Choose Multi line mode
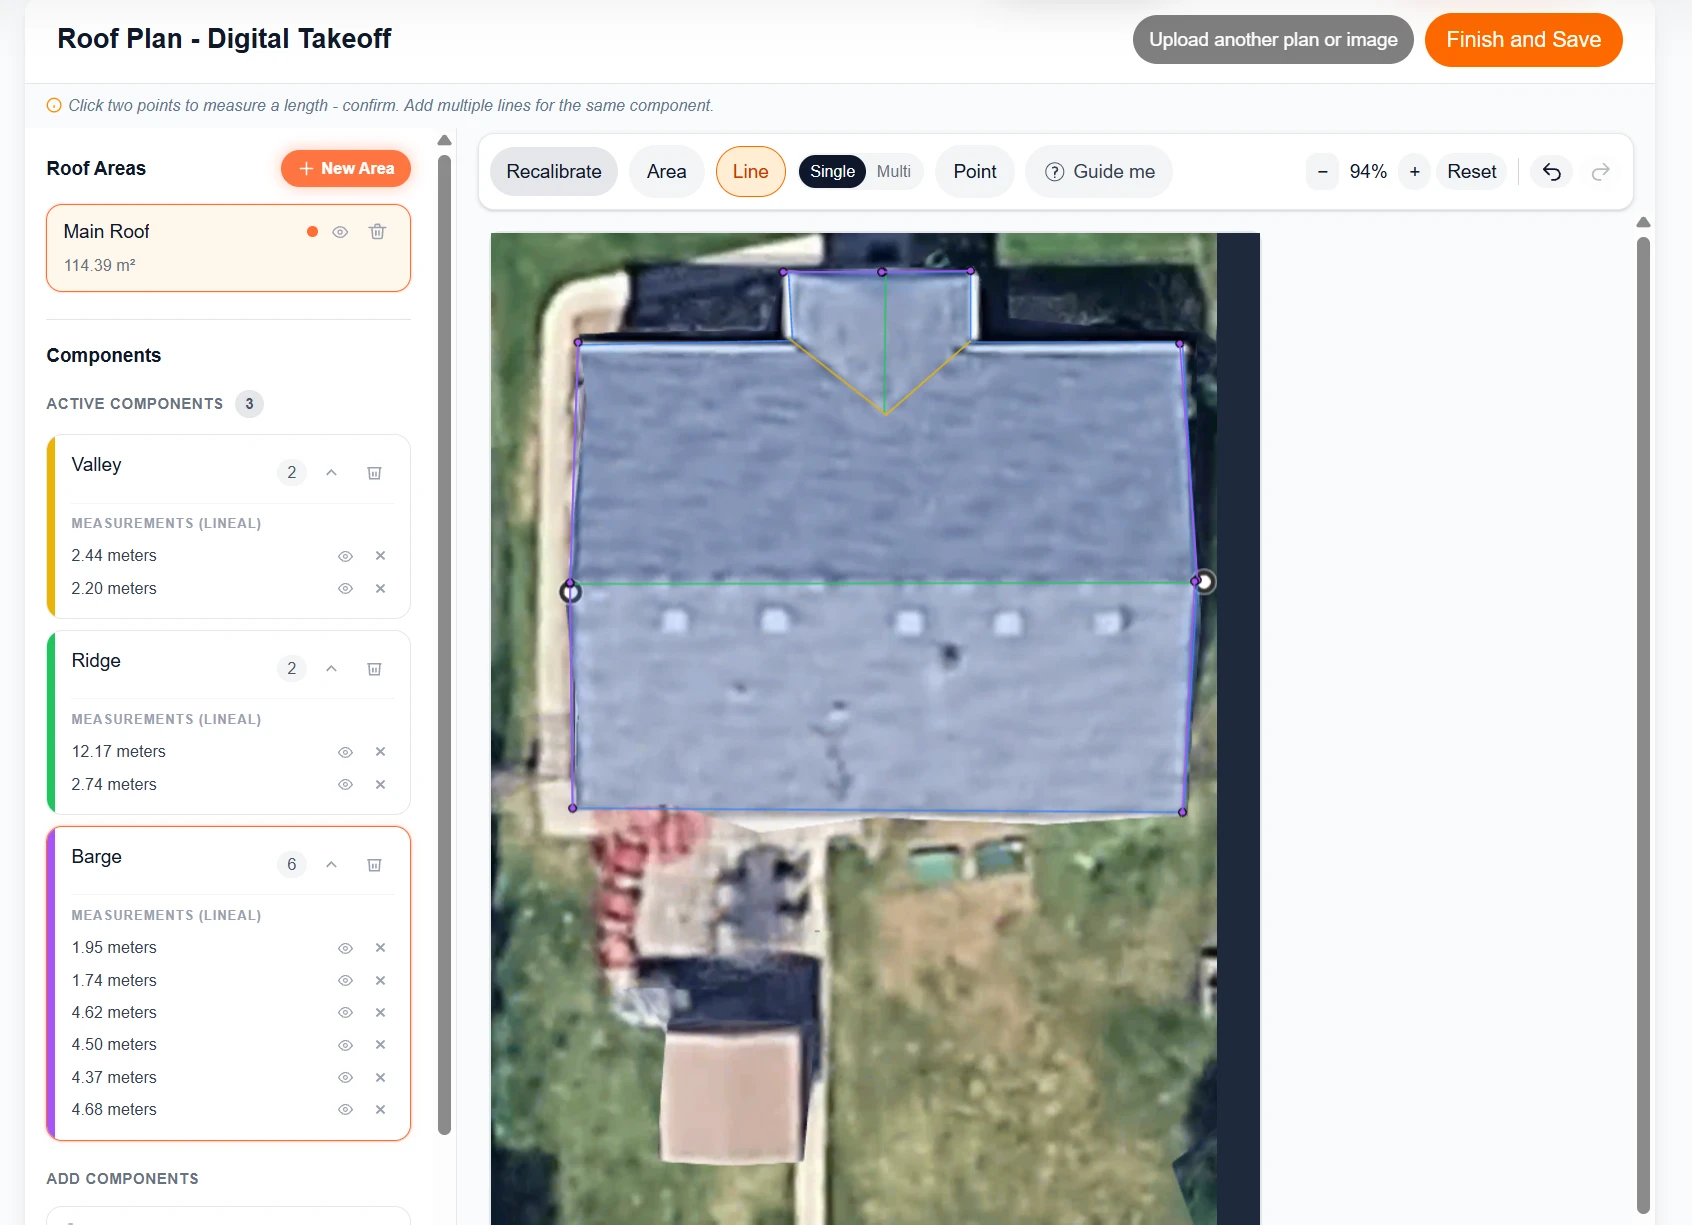1692x1225 pixels. pos(894,172)
